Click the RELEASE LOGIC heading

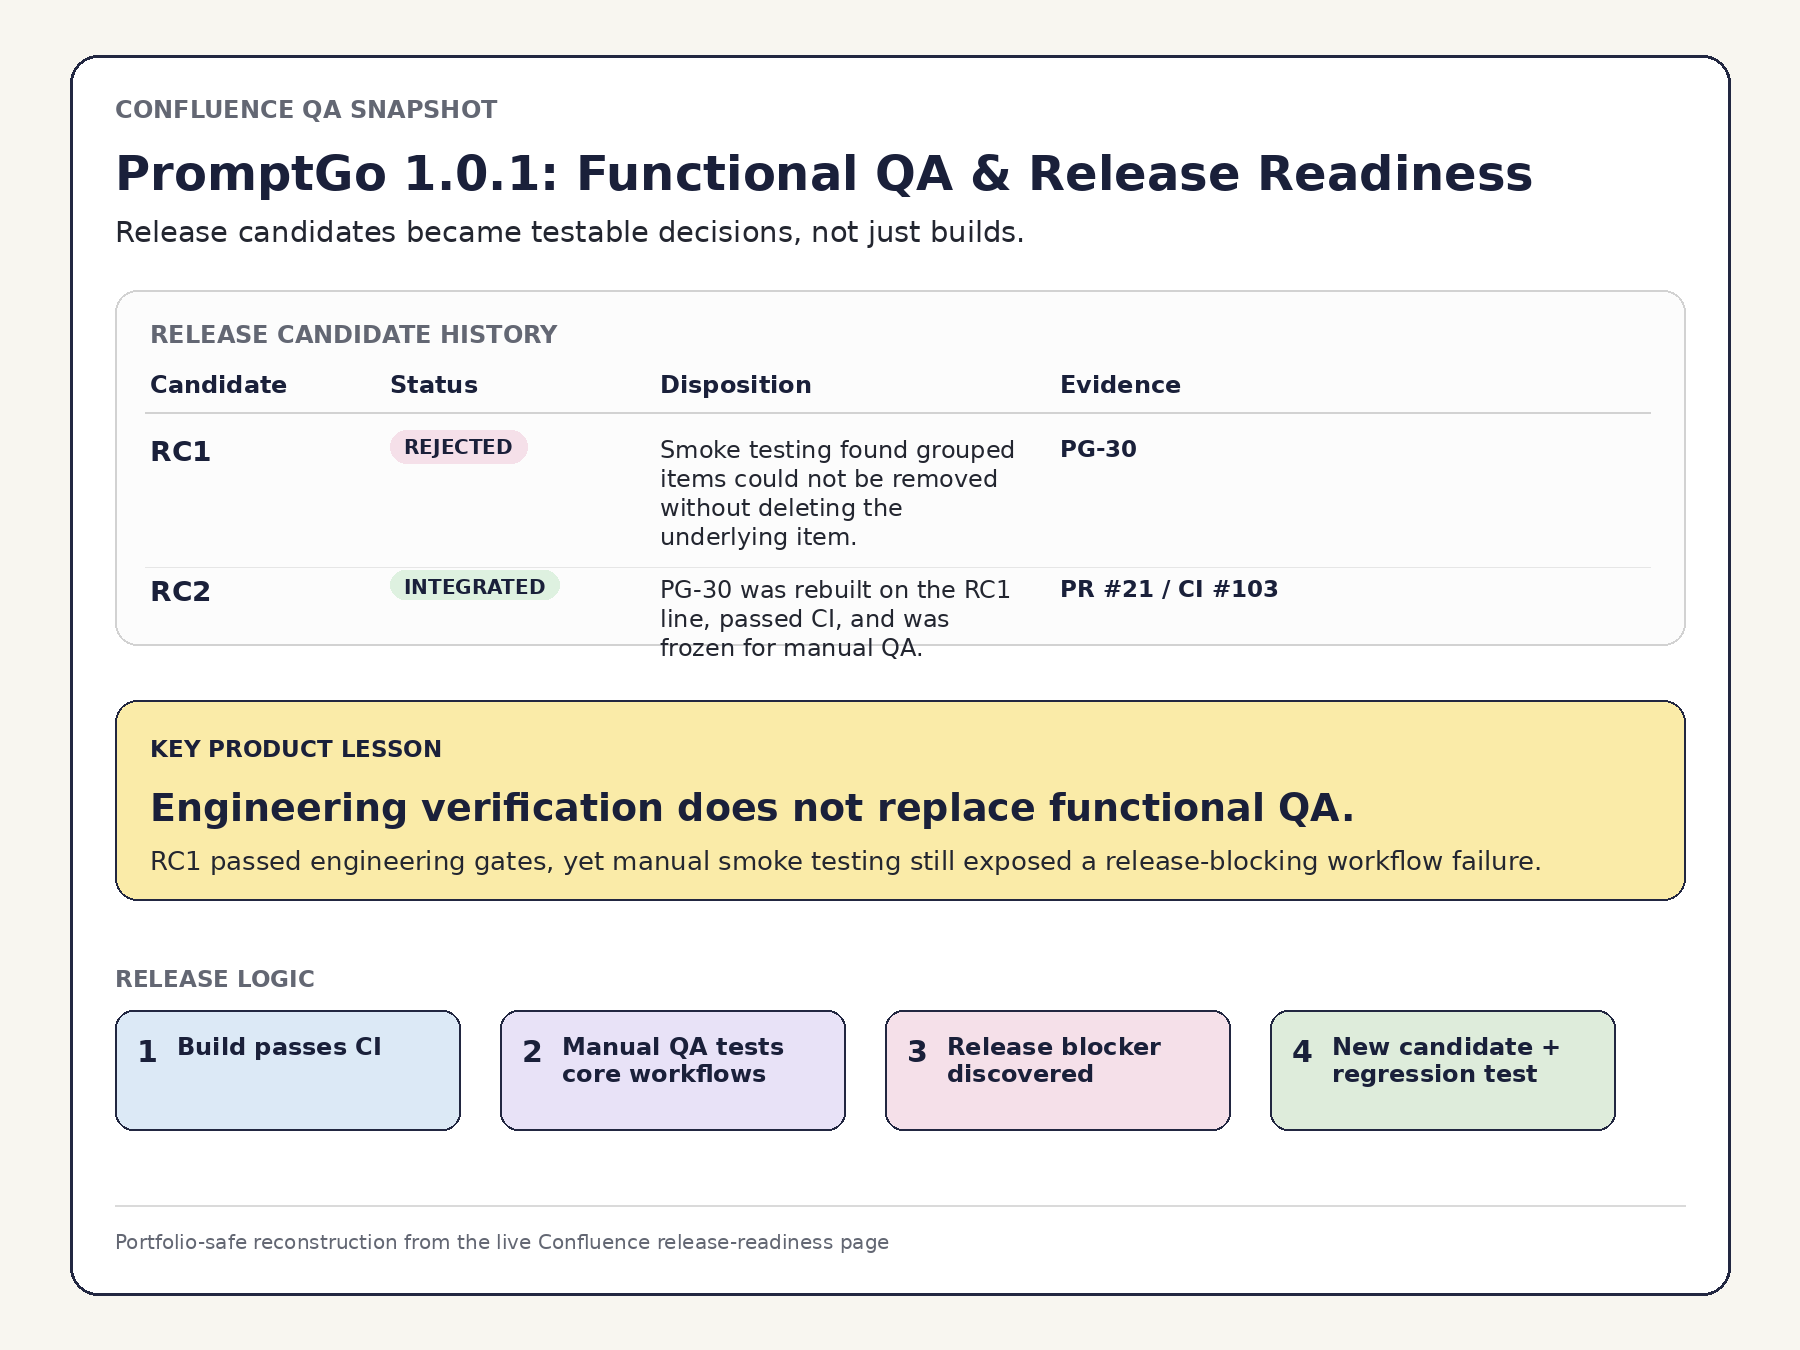215,979
